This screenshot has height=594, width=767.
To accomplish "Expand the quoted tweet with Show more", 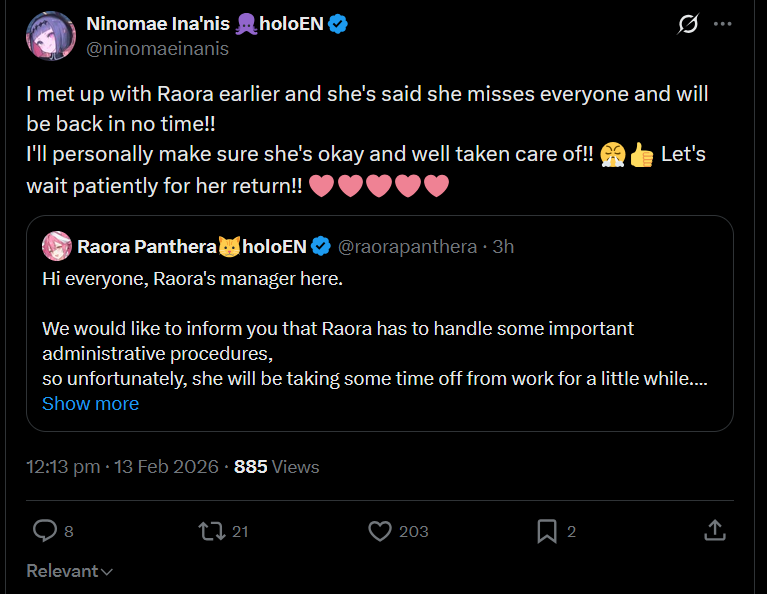I will pos(90,404).
